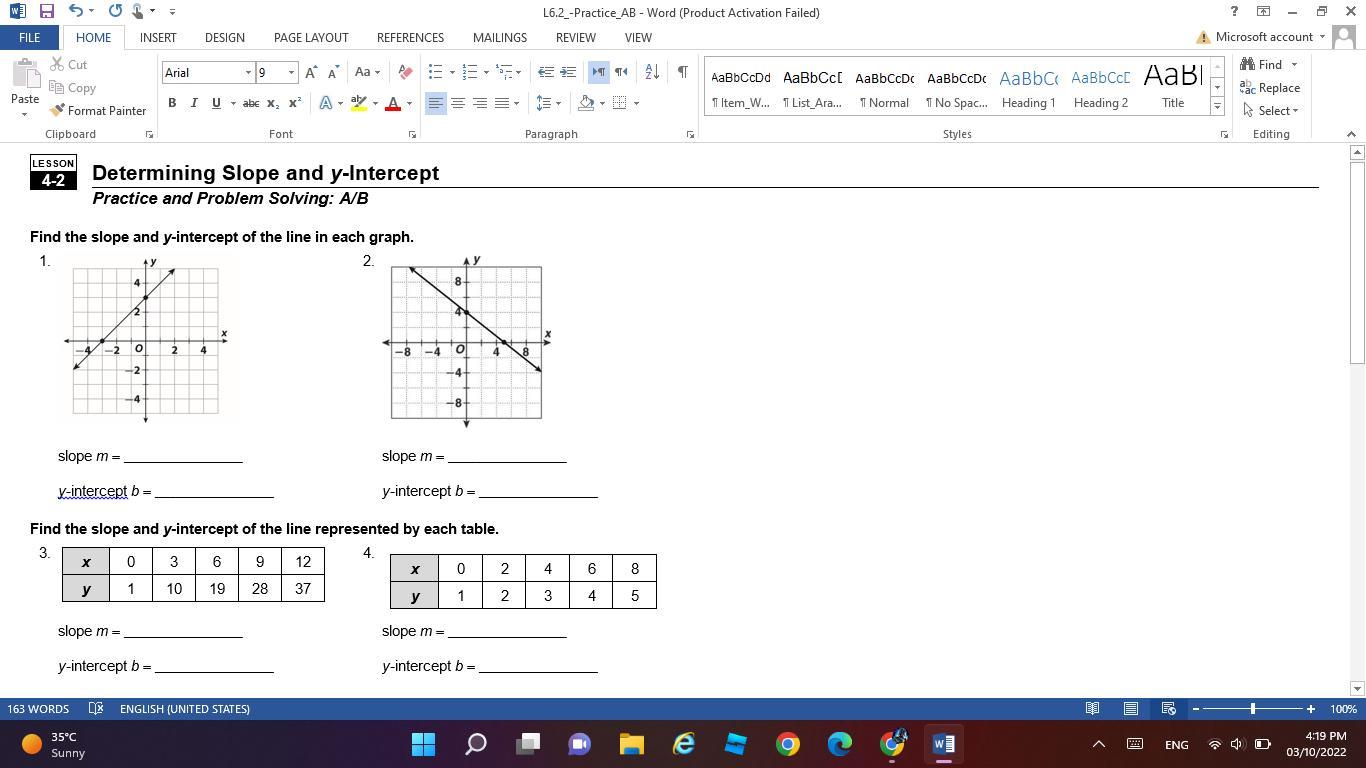The width and height of the screenshot is (1366, 768).
Task: Toggle Bold formatting
Action: (x=172, y=103)
